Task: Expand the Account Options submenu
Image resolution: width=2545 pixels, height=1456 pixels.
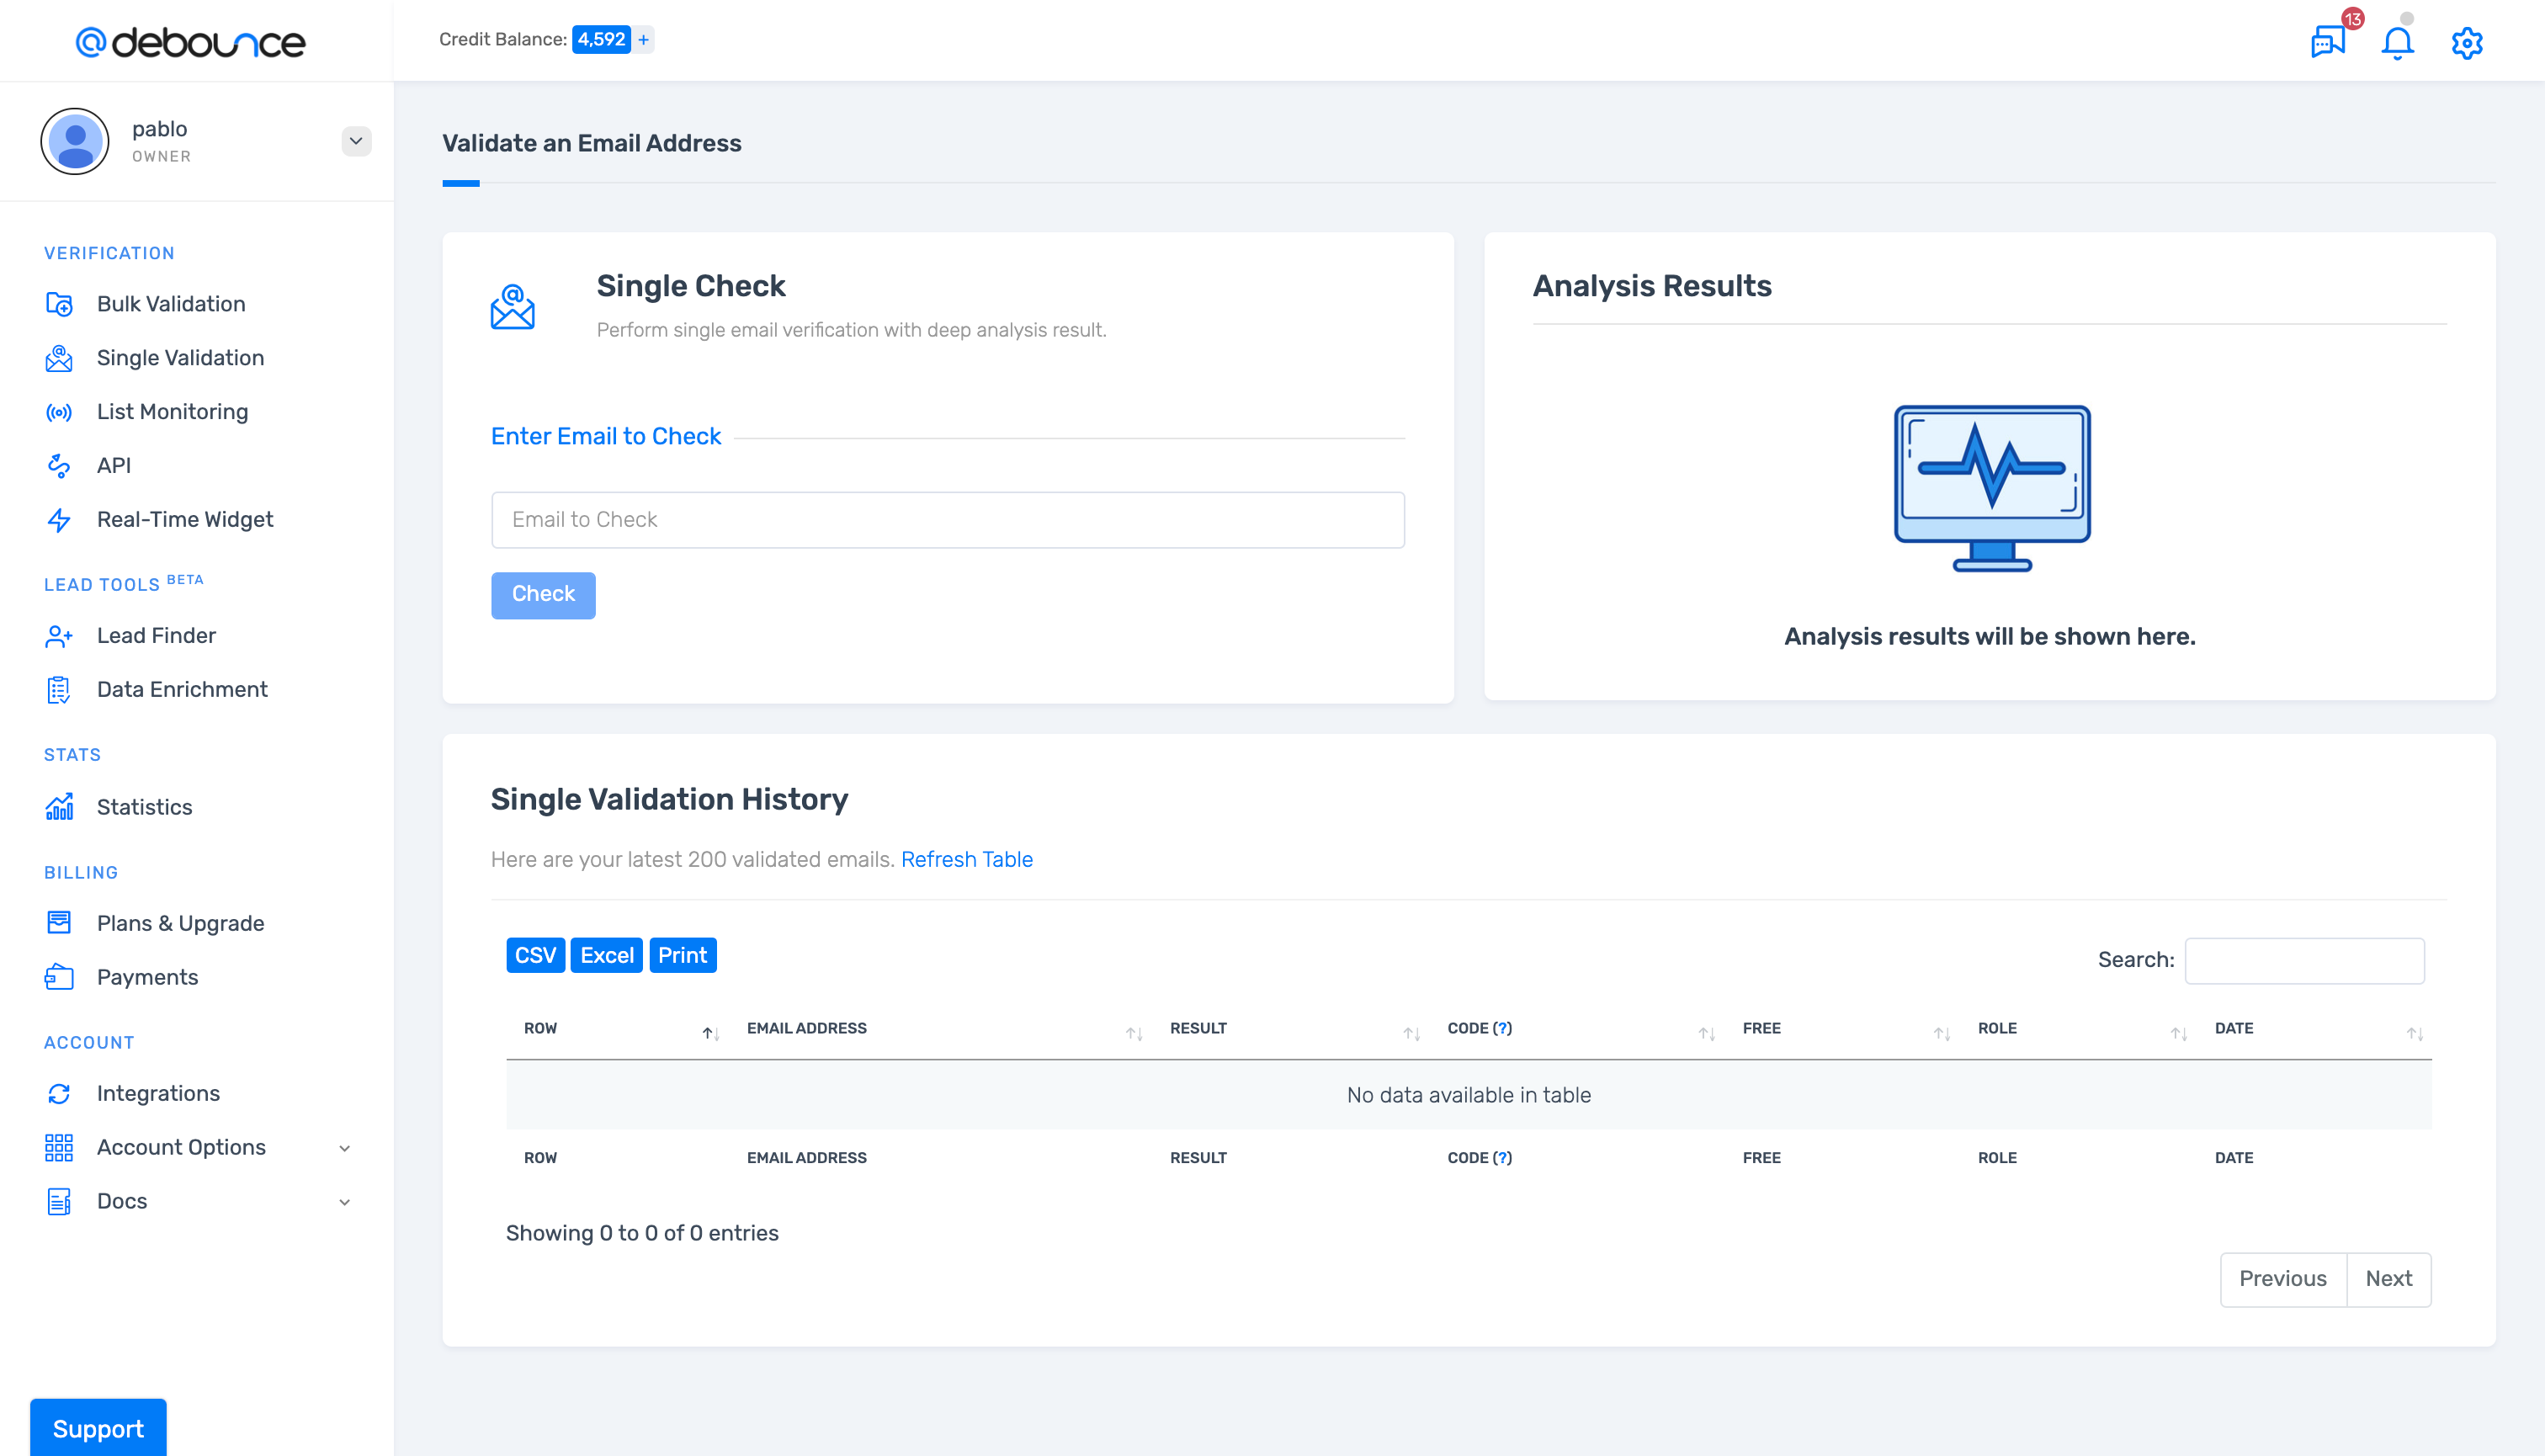Action: 344,1148
